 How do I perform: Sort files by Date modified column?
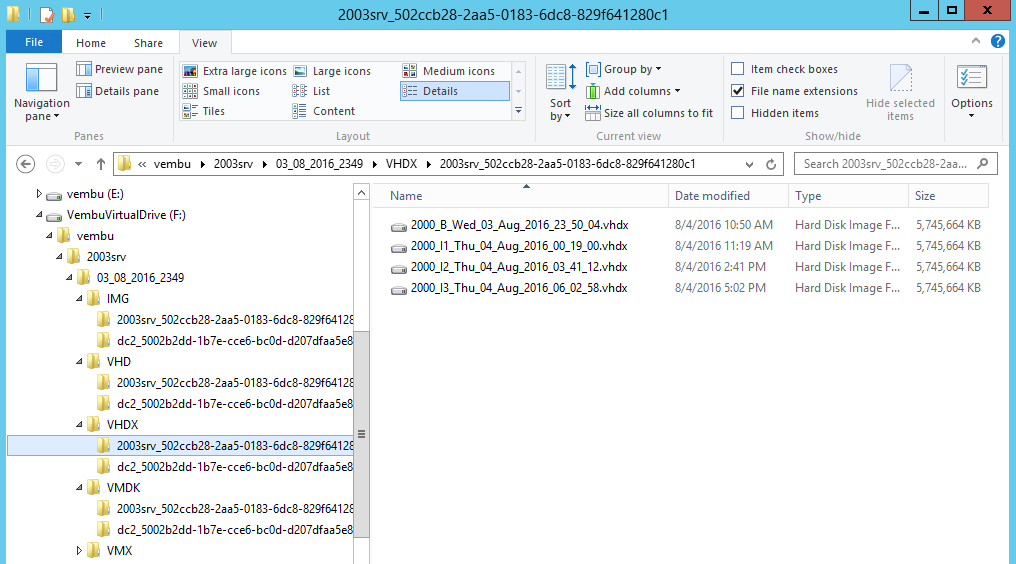(x=712, y=196)
